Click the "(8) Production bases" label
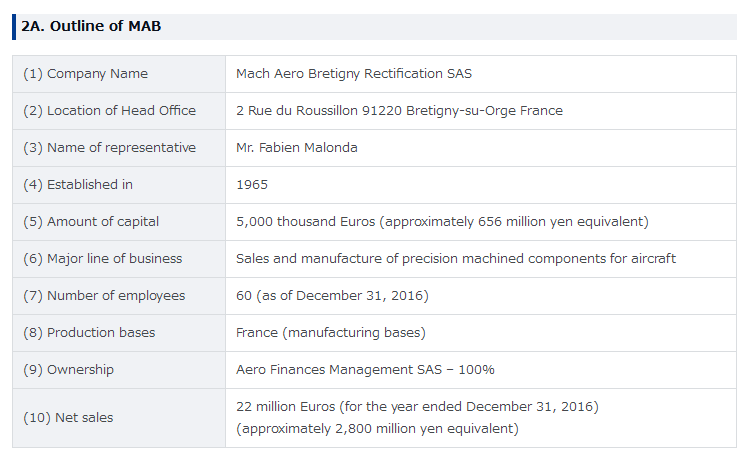The height and width of the screenshot is (458, 749). click(89, 332)
